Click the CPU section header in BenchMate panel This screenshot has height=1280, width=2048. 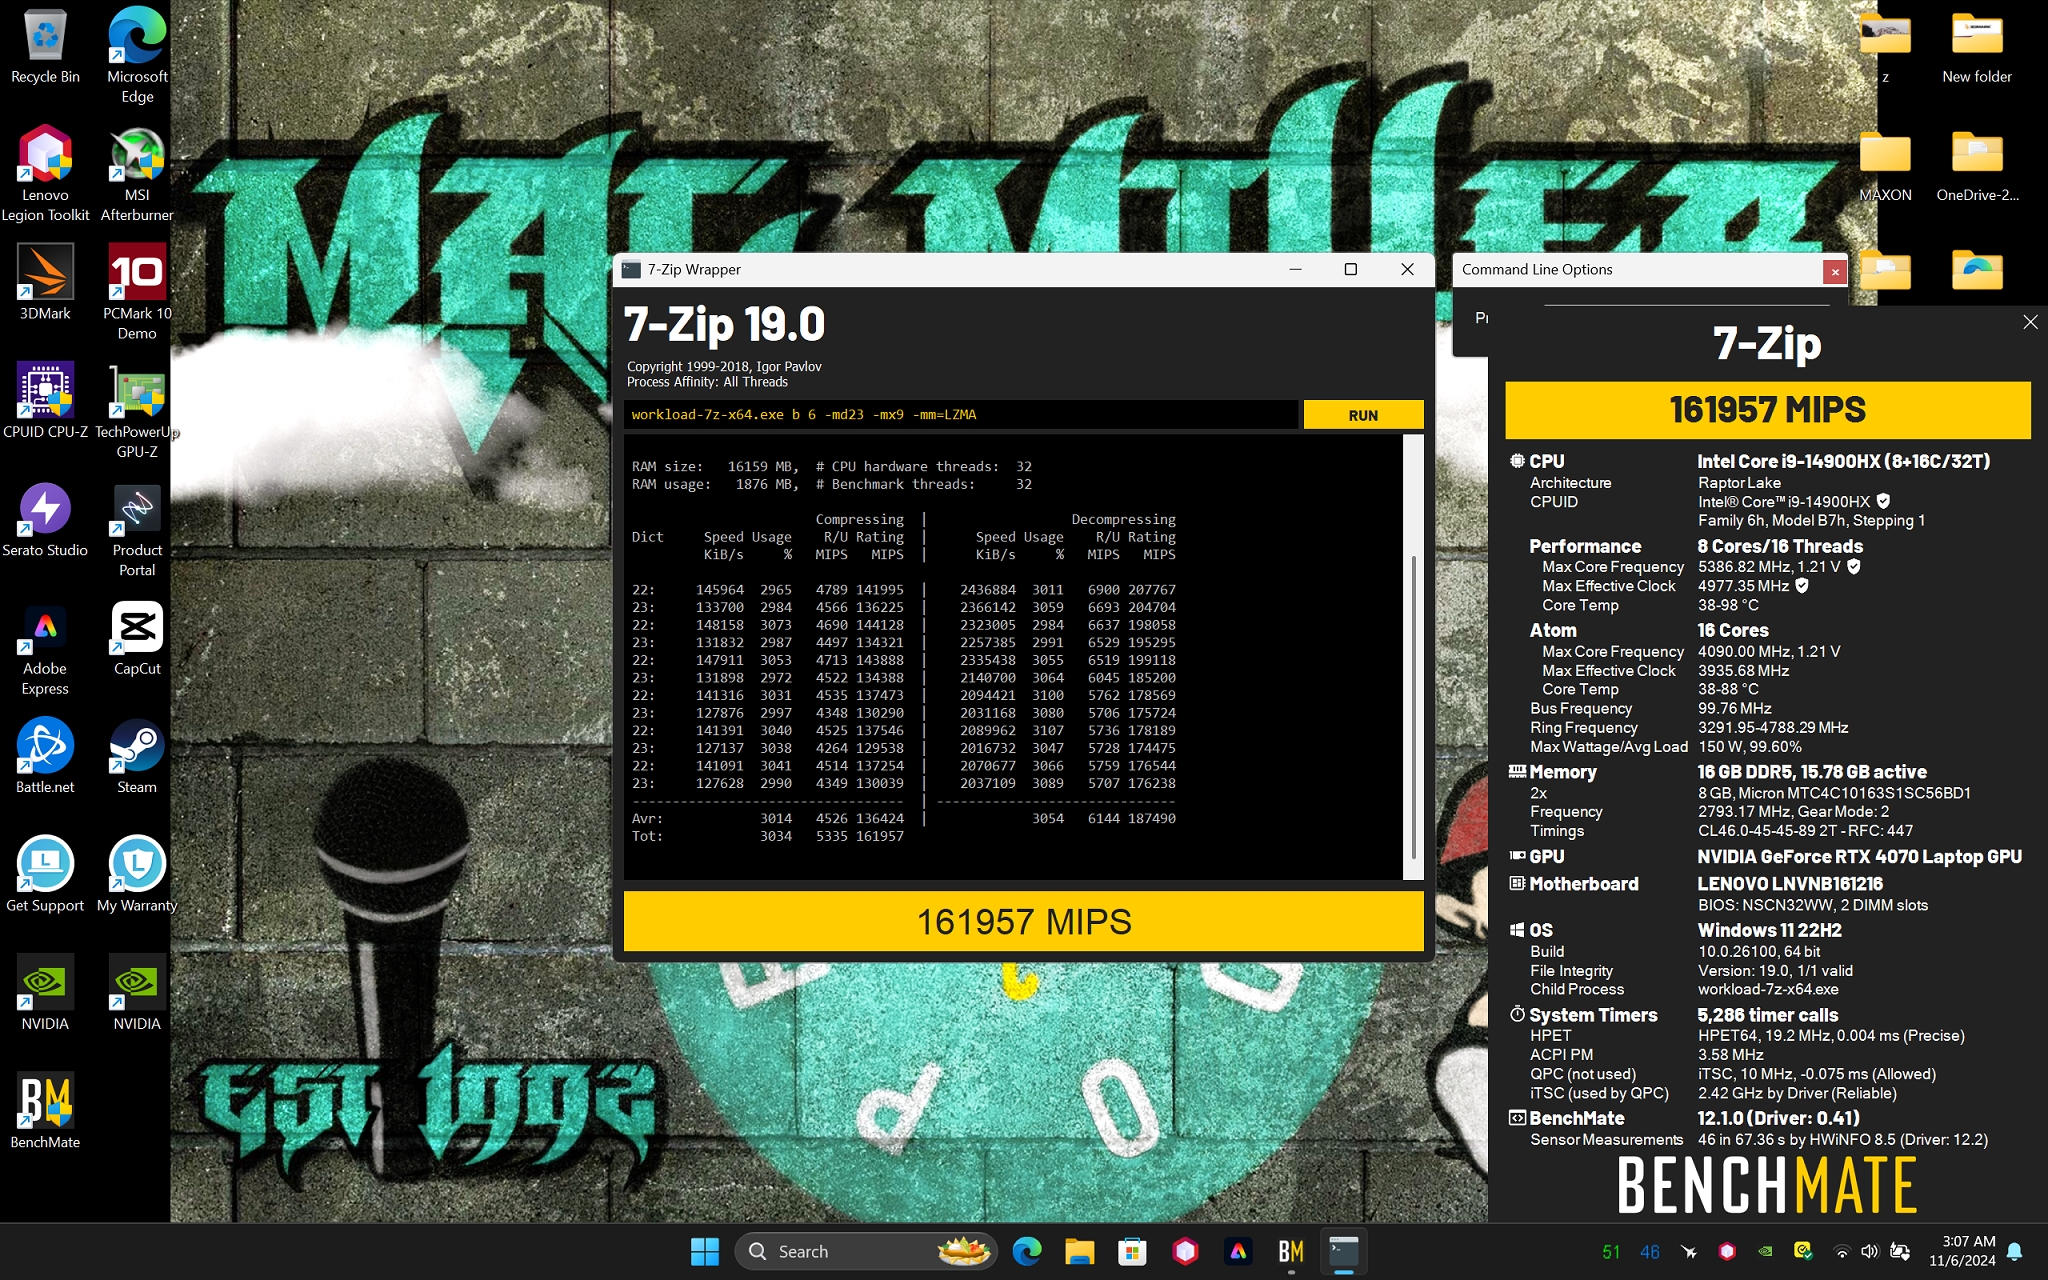pos(1546,461)
